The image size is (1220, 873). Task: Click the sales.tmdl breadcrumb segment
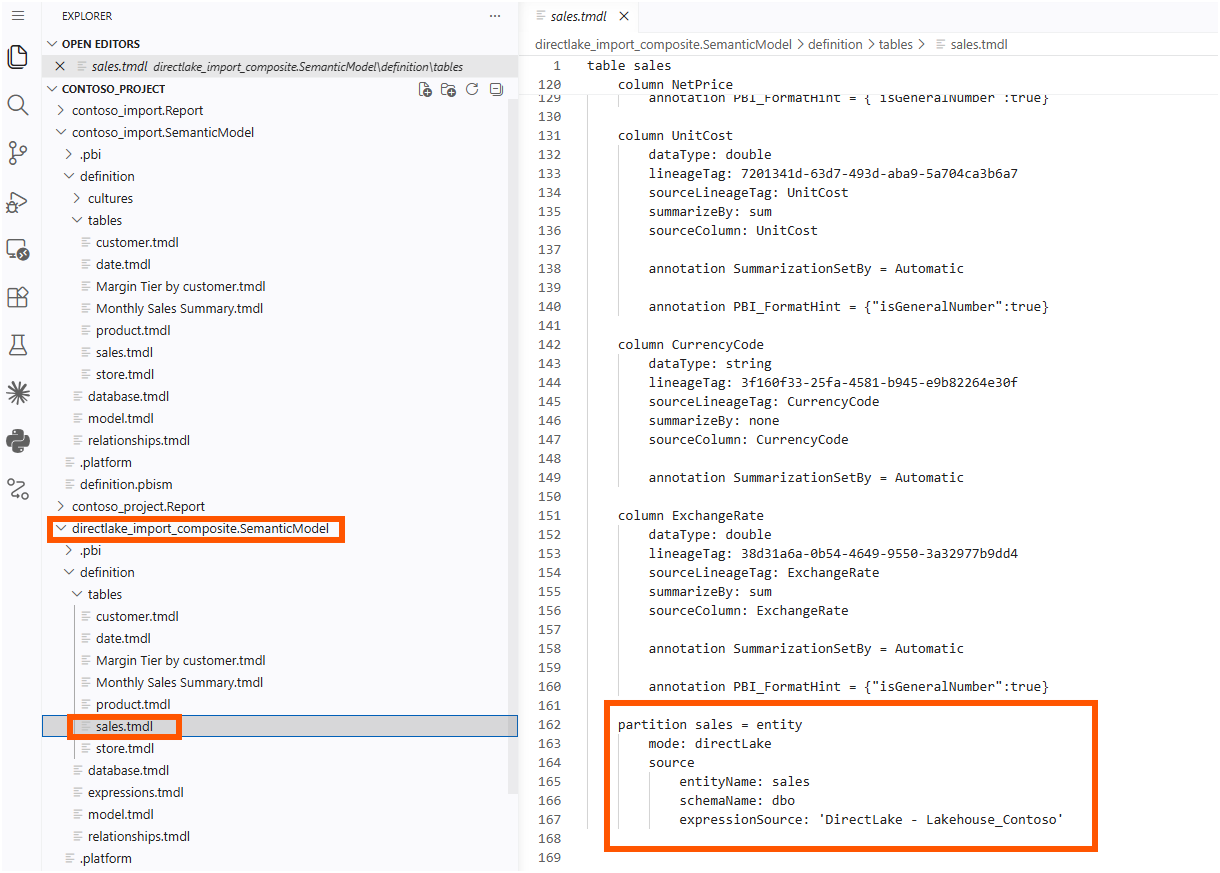[978, 44]
